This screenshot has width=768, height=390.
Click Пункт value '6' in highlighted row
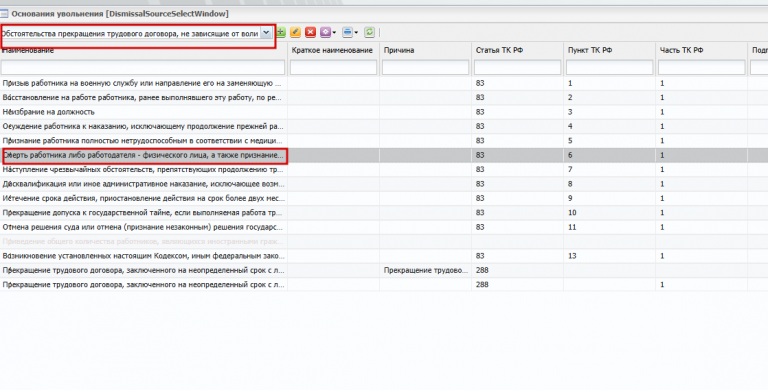[x=570, y=155]
